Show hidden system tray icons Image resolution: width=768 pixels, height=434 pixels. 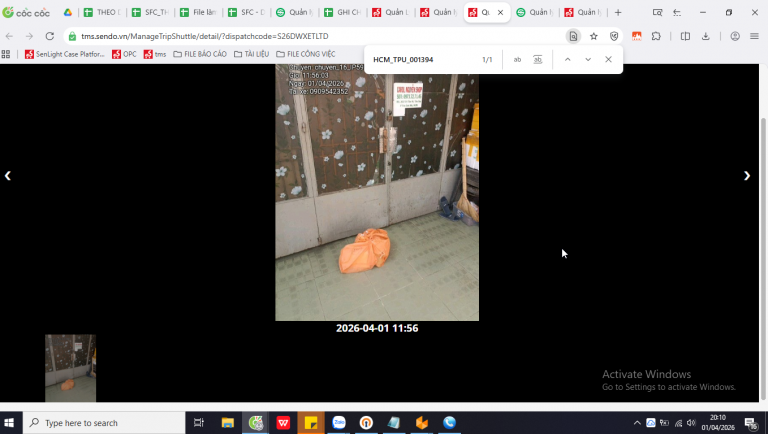tap(637, 423)
